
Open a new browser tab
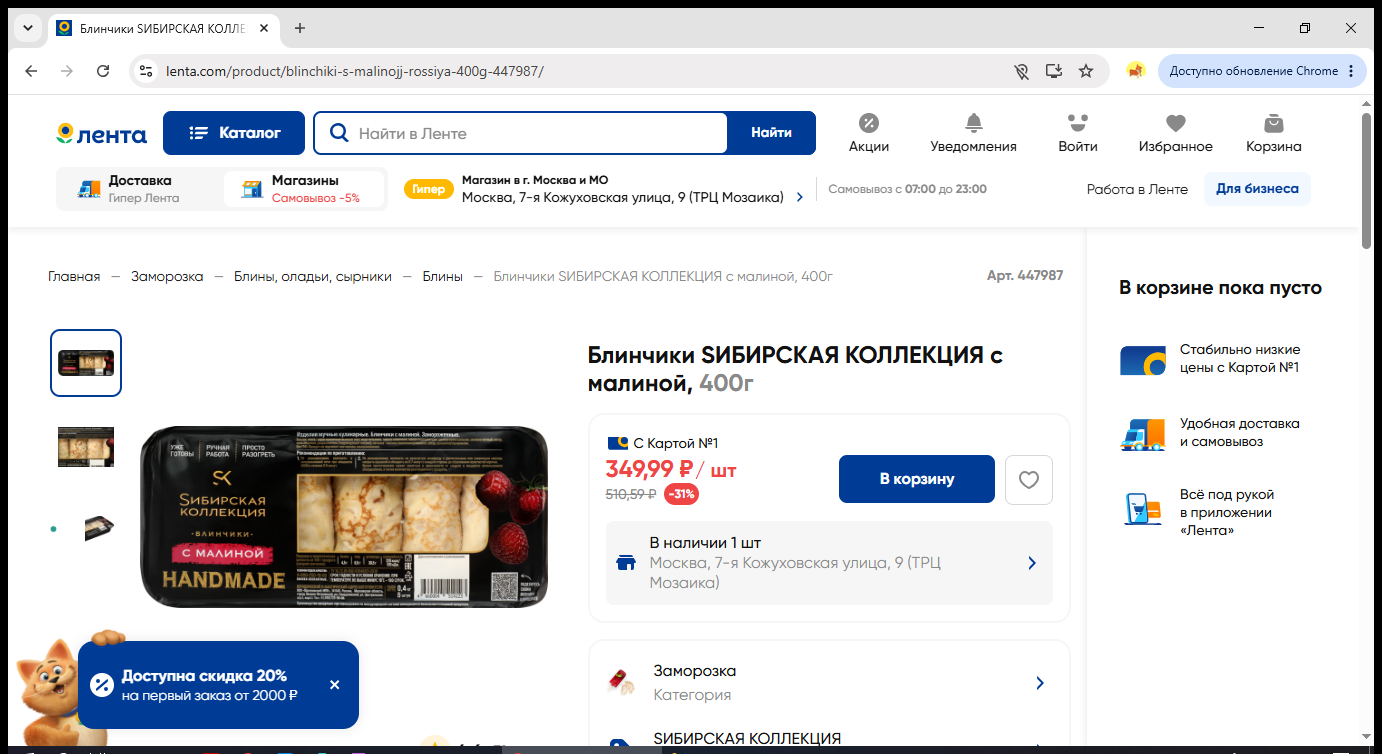(x=300, y=28)
